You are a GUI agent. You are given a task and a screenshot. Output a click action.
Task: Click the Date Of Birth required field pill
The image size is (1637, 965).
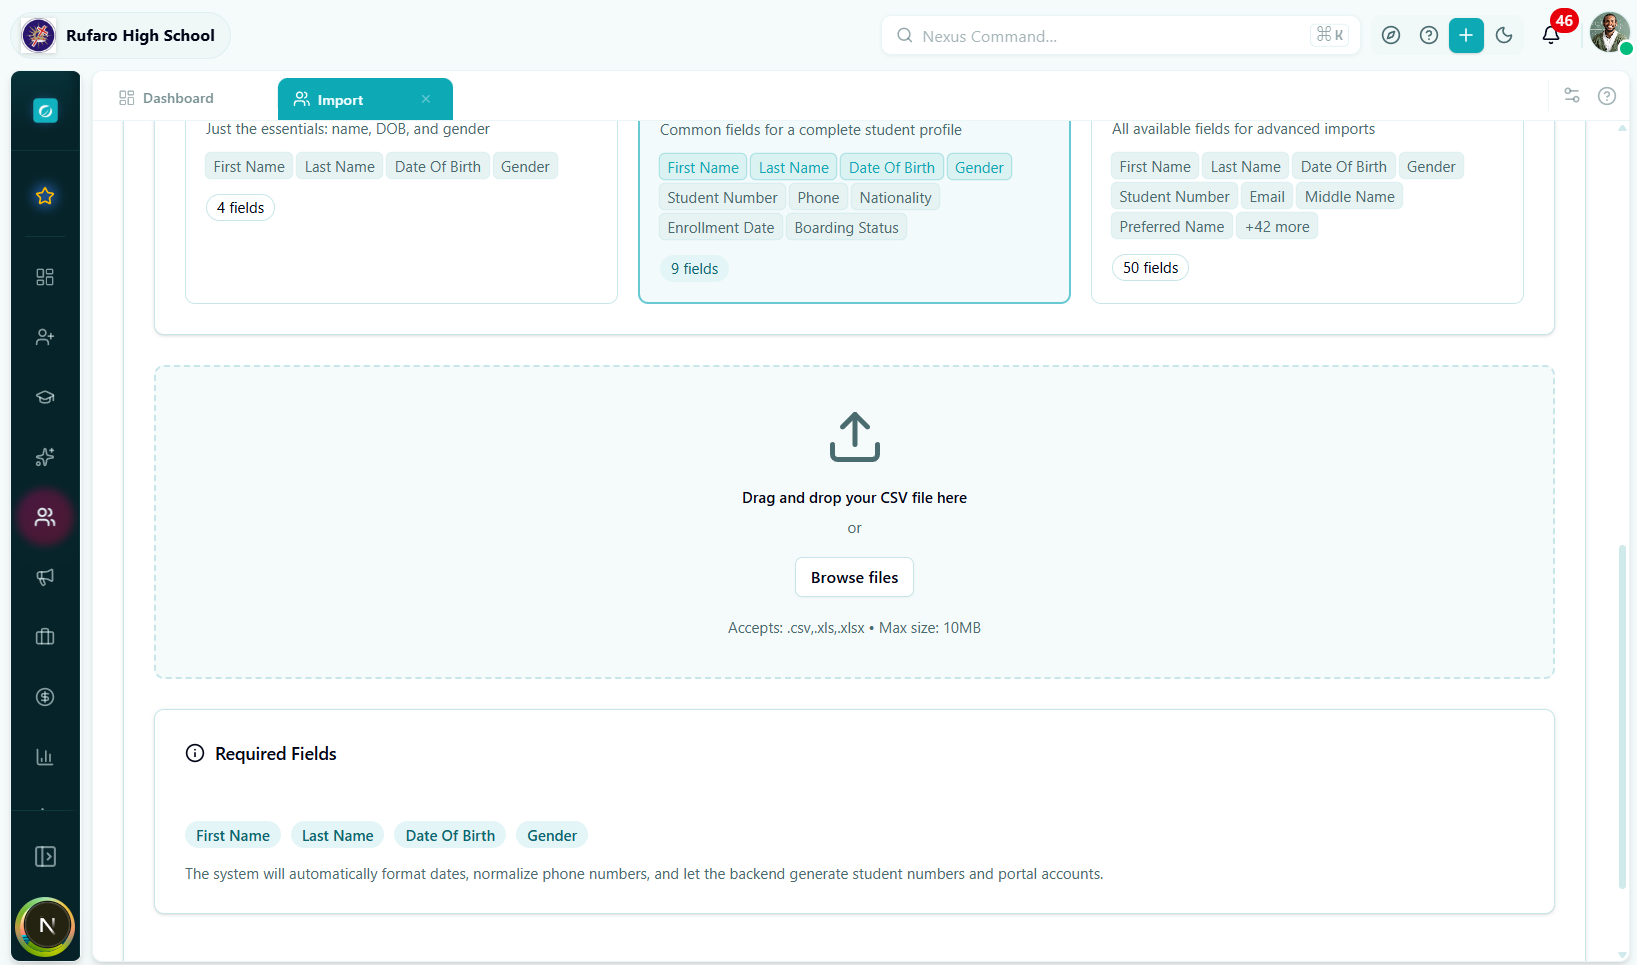click(x=450, y=836)
